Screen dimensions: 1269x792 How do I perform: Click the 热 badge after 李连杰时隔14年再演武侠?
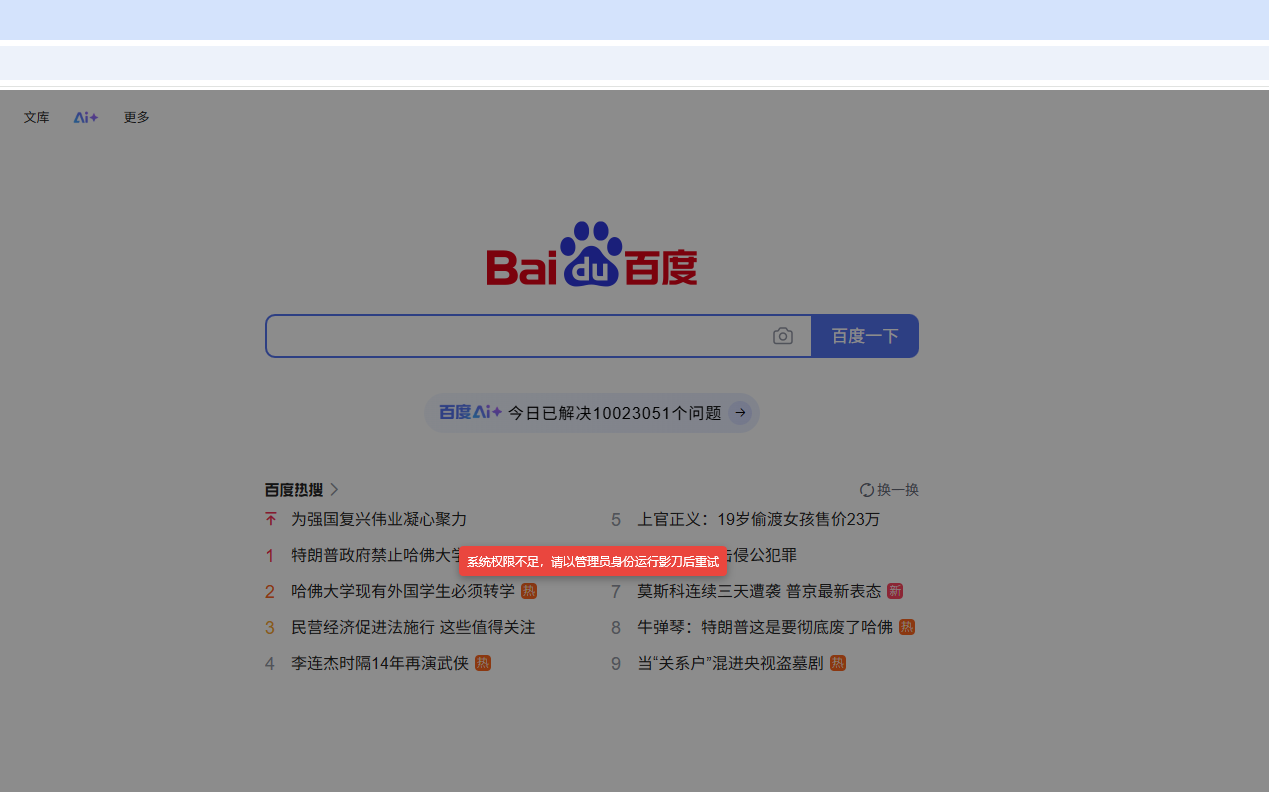[483, 663]
